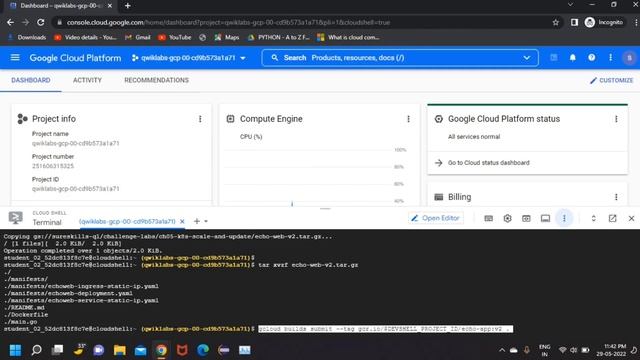Add a new Cloud Shell terminal tab

point(197,221)
